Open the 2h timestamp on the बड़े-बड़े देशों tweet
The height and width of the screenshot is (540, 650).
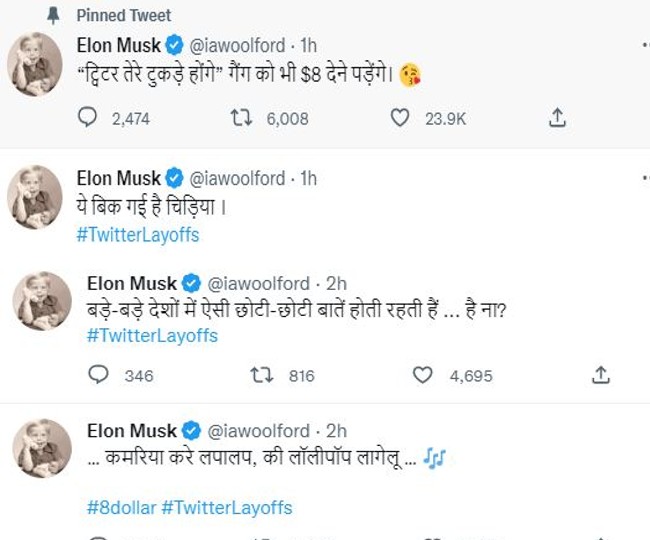(336, 283)
